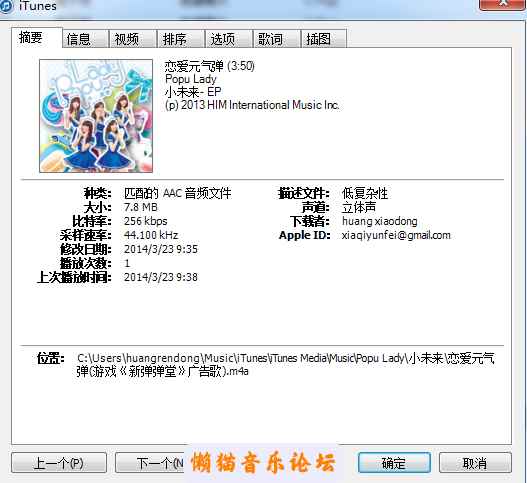The height and width of the screenshot is (483, 527).
Task: Close the iTunes dialog window
Action: (x=503, y=5)
